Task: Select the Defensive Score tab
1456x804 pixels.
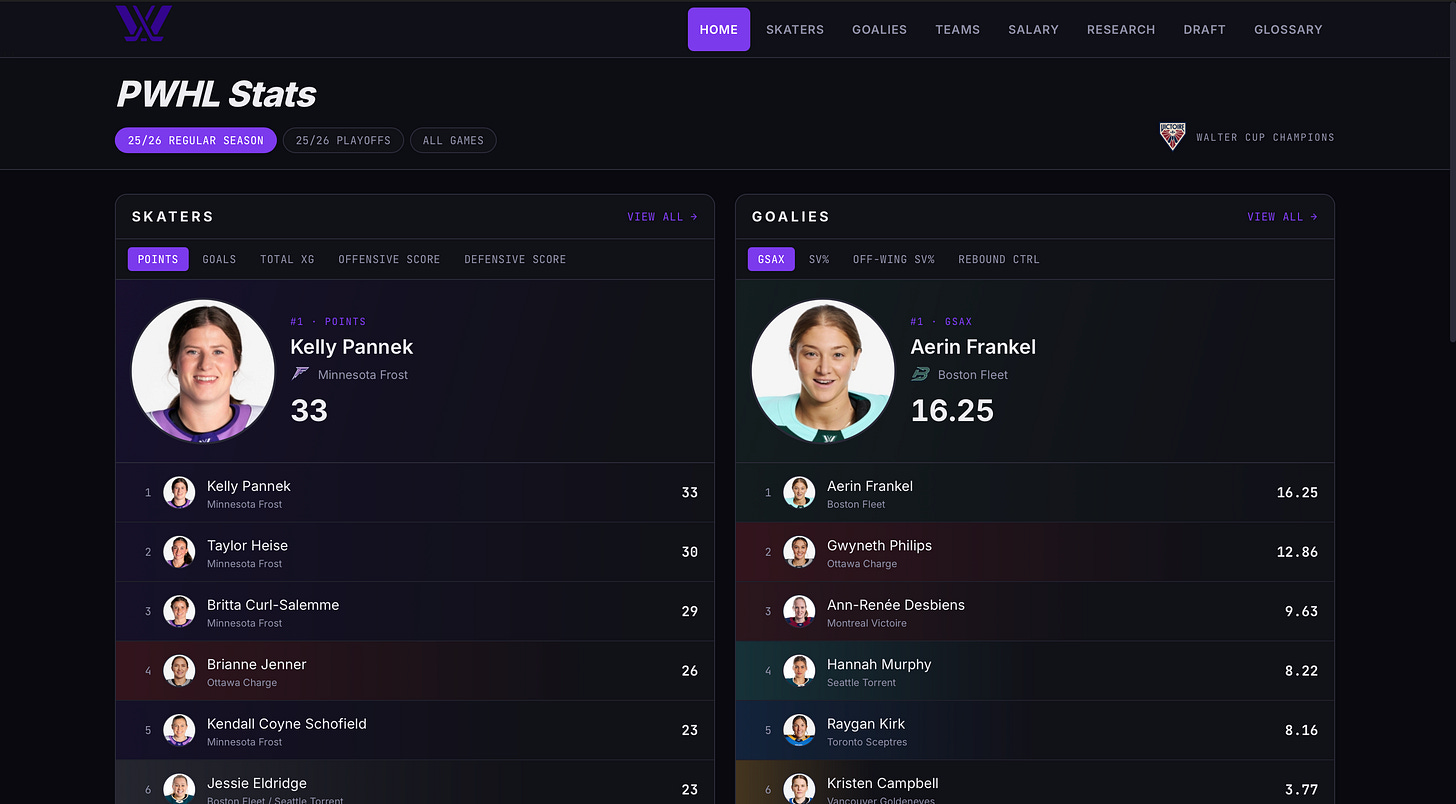Action: tap(515, 259)
